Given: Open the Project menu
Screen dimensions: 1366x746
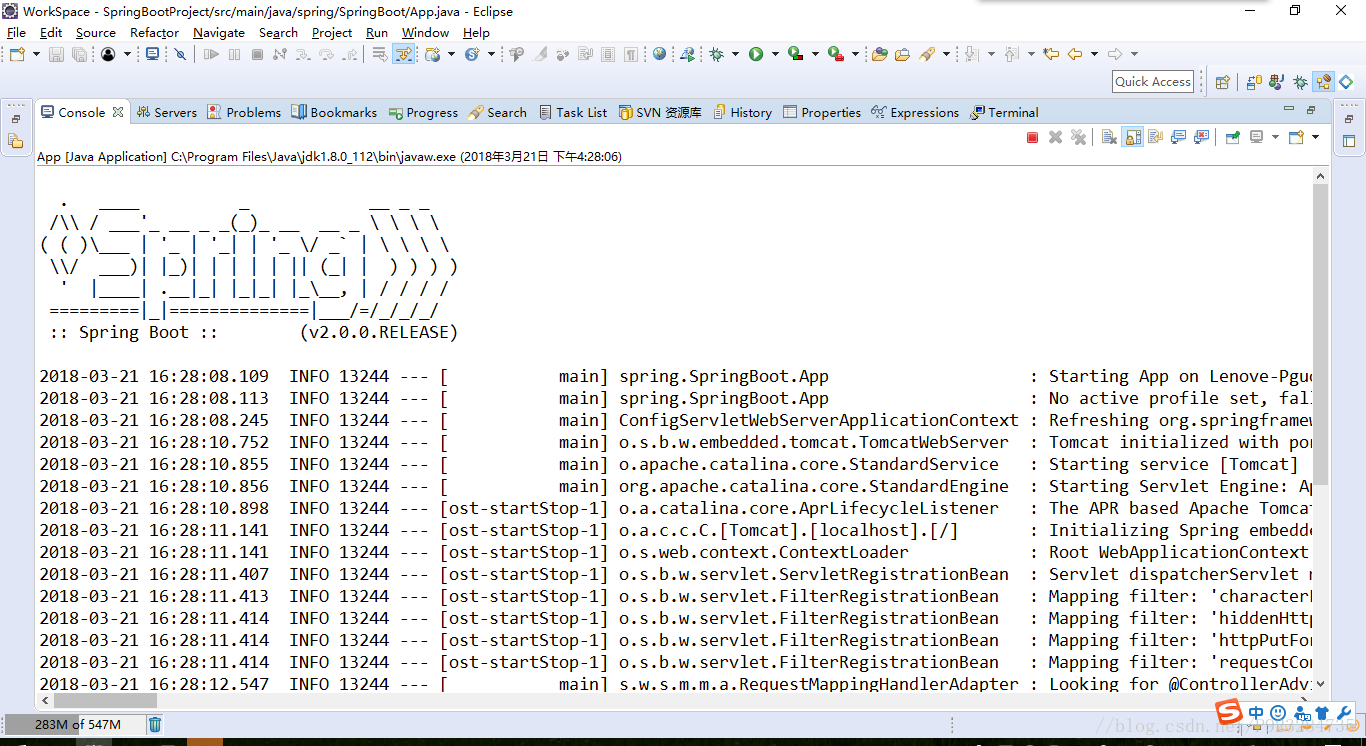Looking at the screenshot, I should [x=332, y=32].
